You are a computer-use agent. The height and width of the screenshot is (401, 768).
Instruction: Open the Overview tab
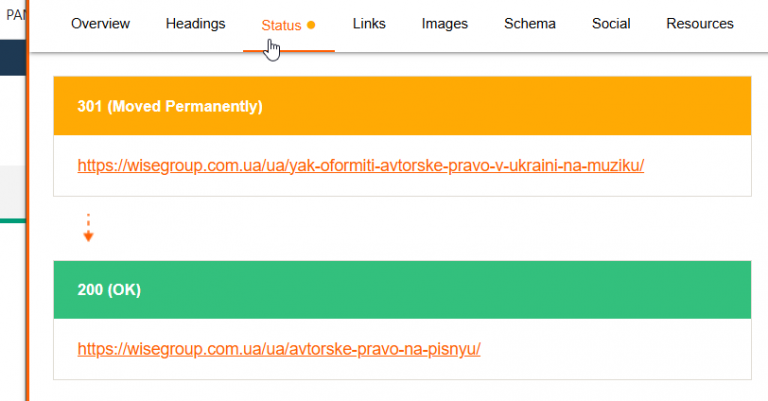click(100, 24)
